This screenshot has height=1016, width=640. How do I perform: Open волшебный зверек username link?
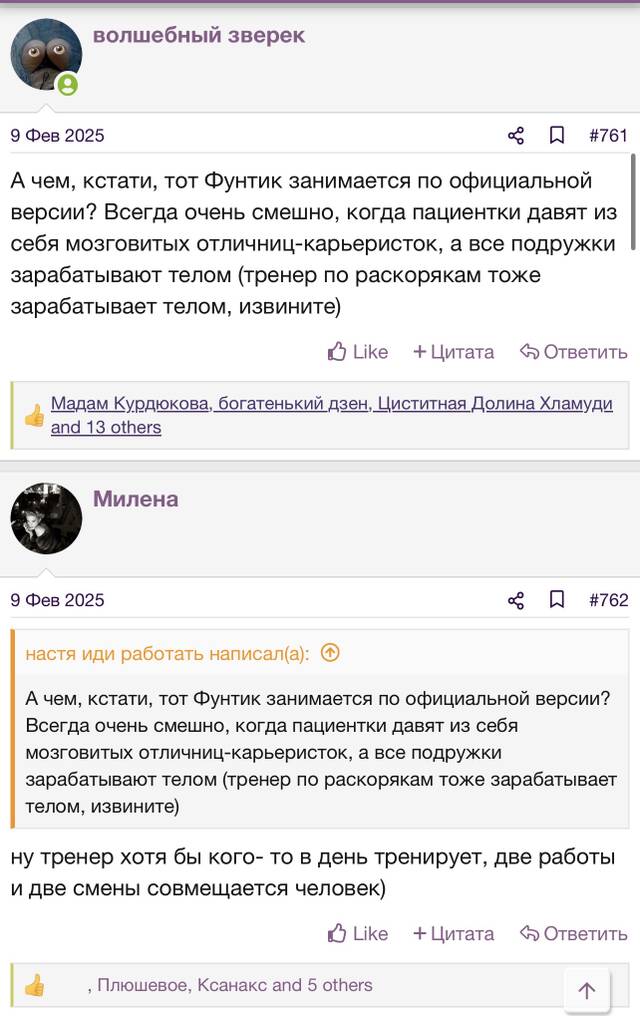(199, 35)
